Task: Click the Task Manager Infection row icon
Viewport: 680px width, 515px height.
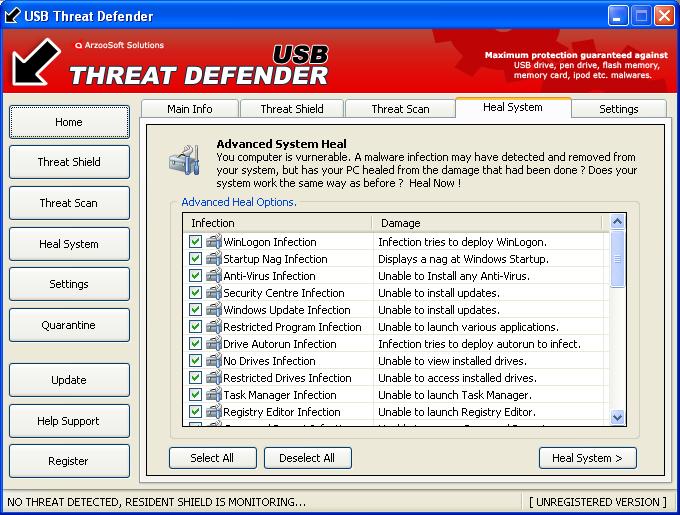Action: [214, 394]
